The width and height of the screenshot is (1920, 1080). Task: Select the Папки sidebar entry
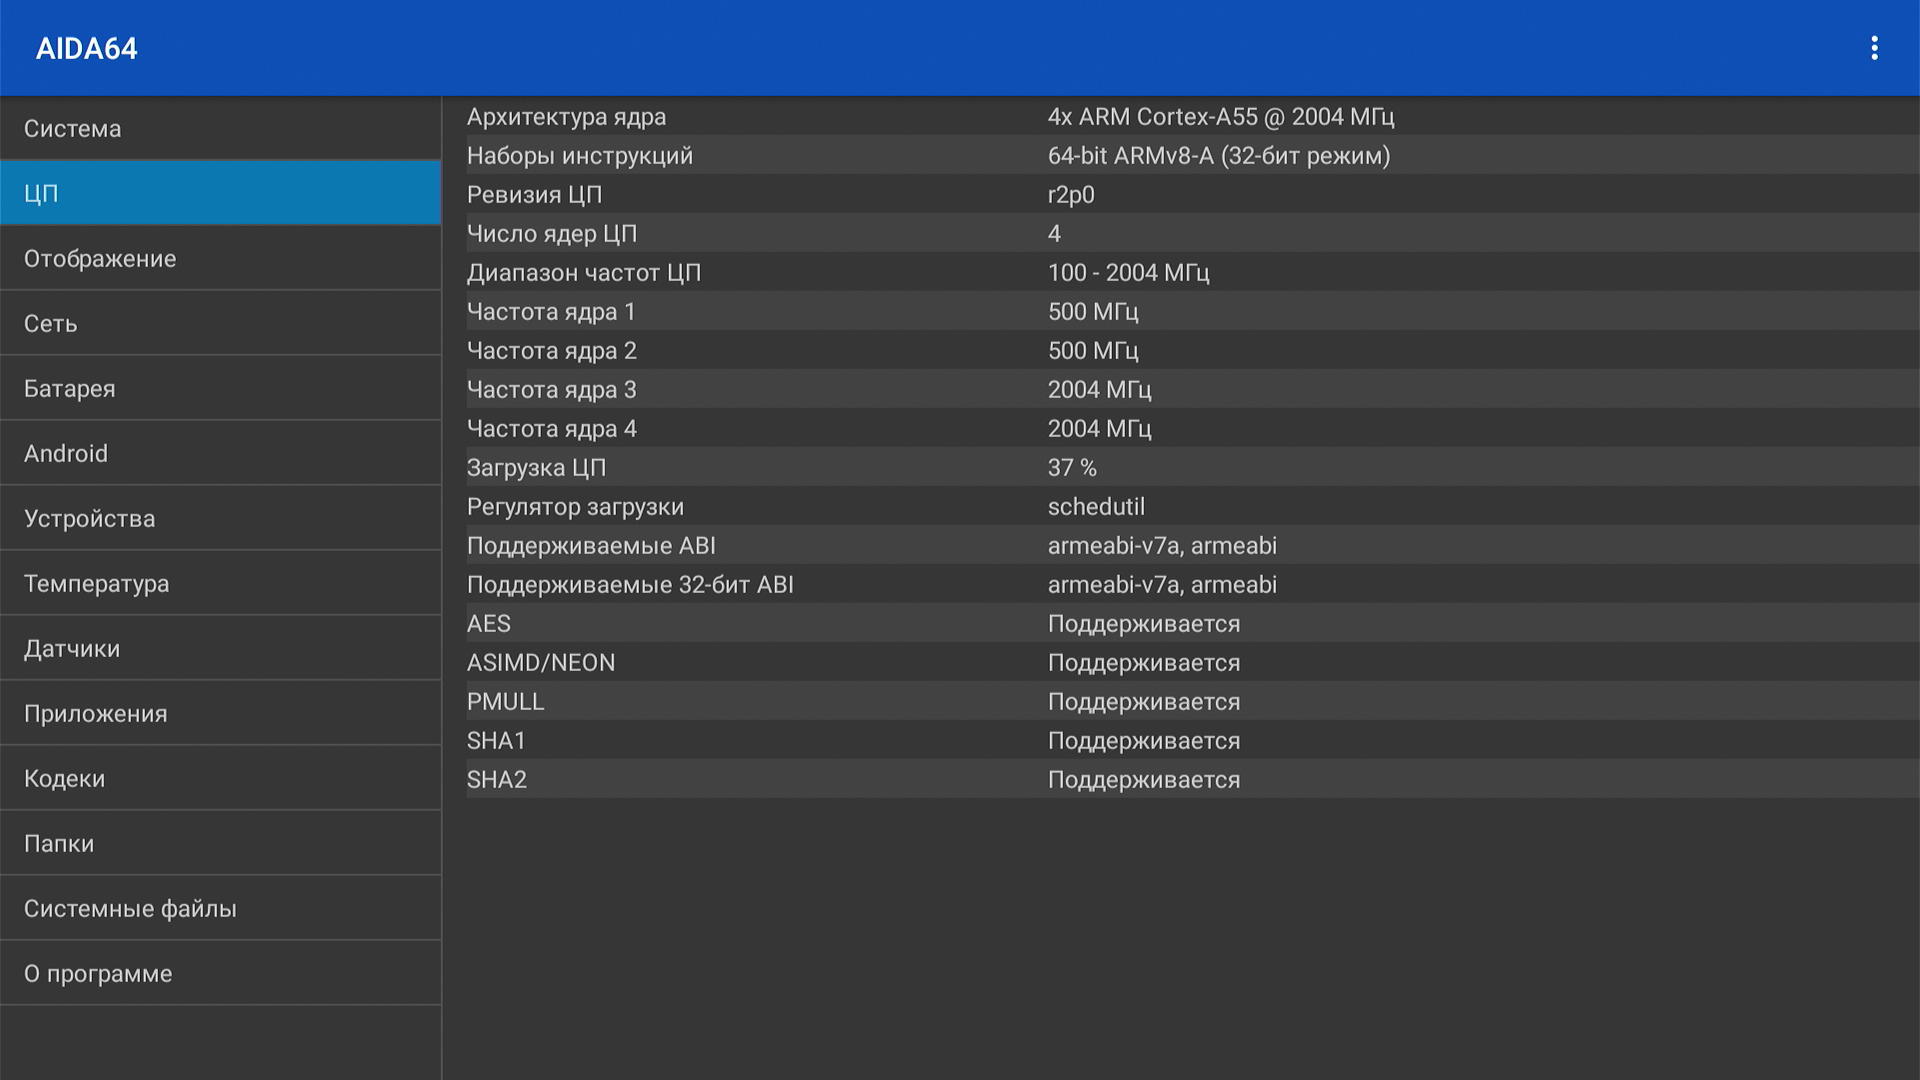pyautogui.click(x=220, y=843)
